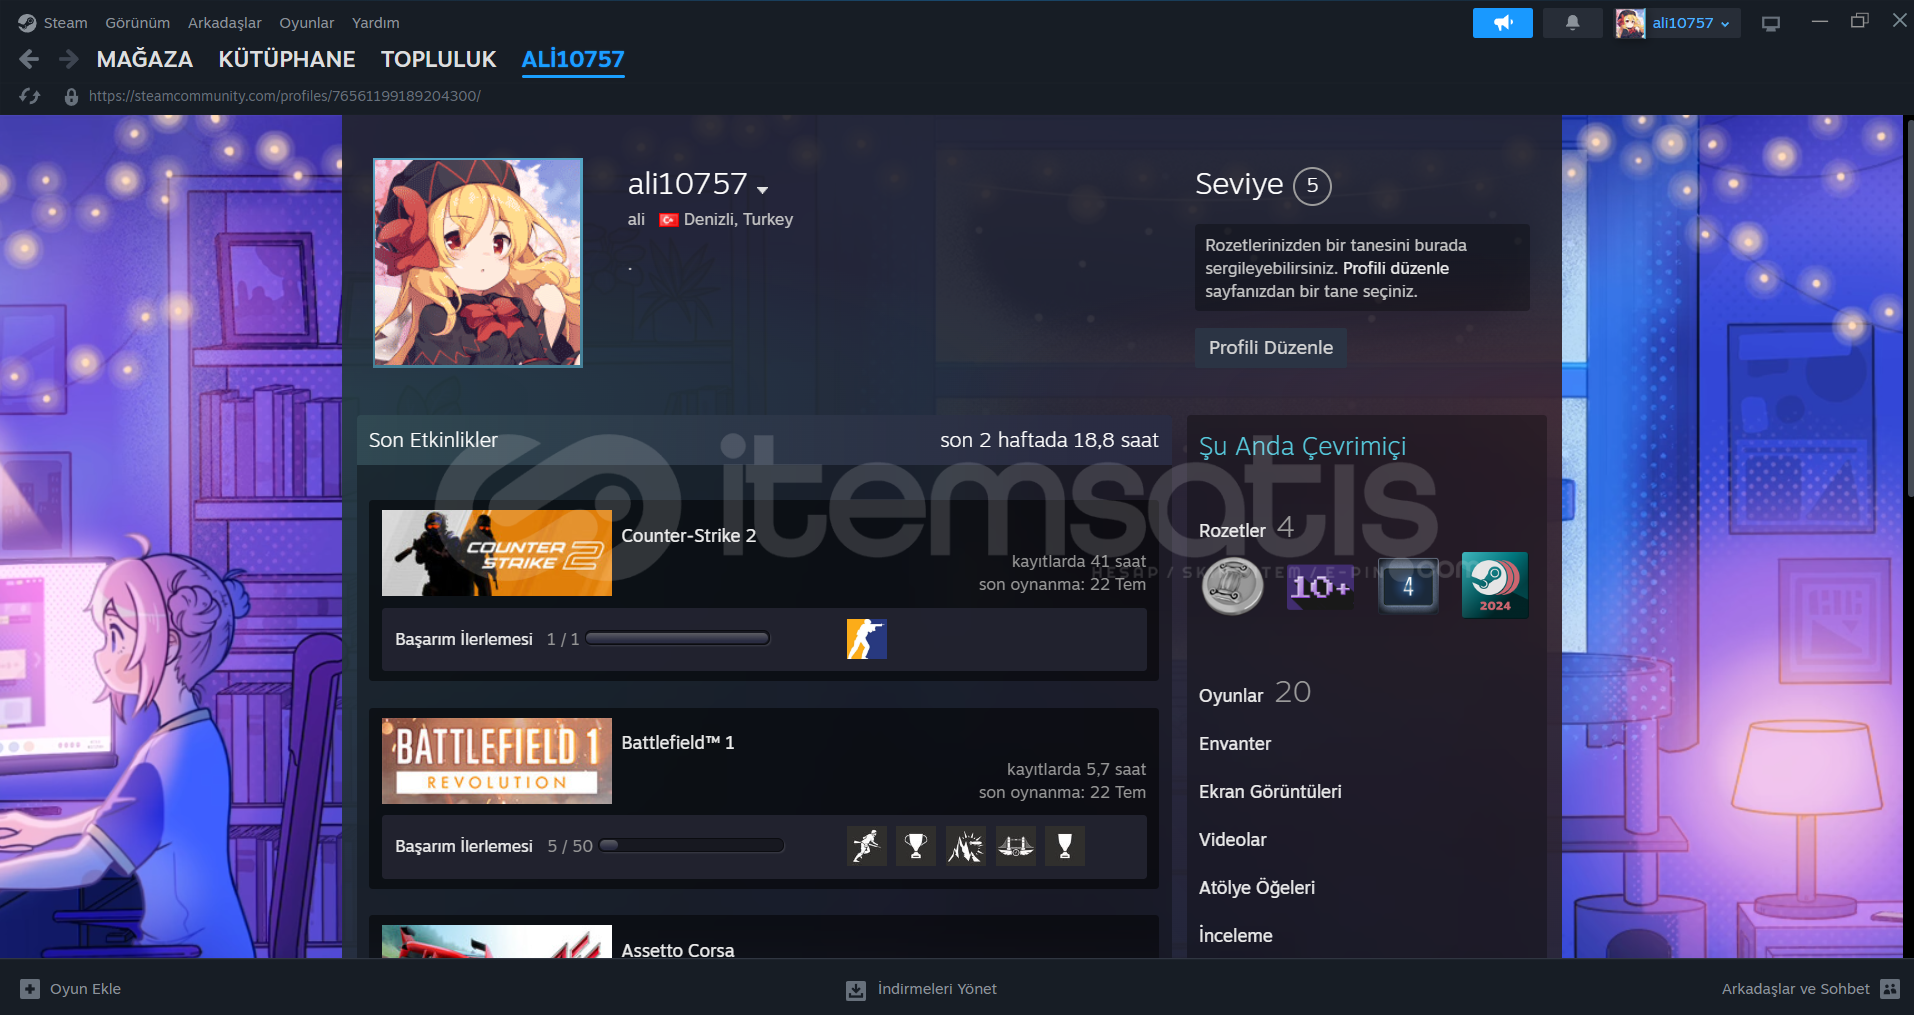View Battlefield 1 goblet achievement icon
This screenshot has width=1914, height=1015.
pyautogui.click(x=1065, y=846)
